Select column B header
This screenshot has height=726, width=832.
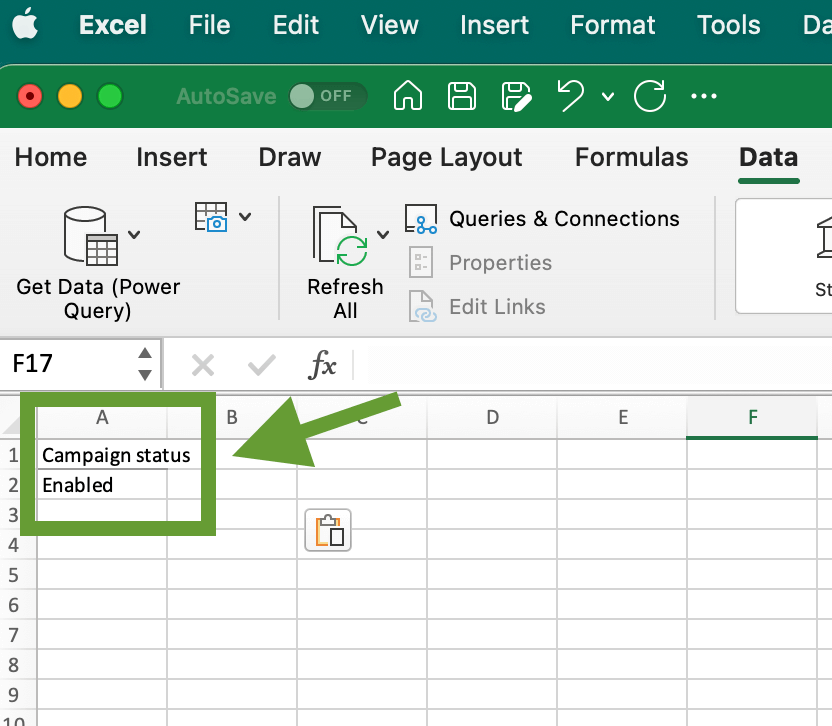pos(232,418)
